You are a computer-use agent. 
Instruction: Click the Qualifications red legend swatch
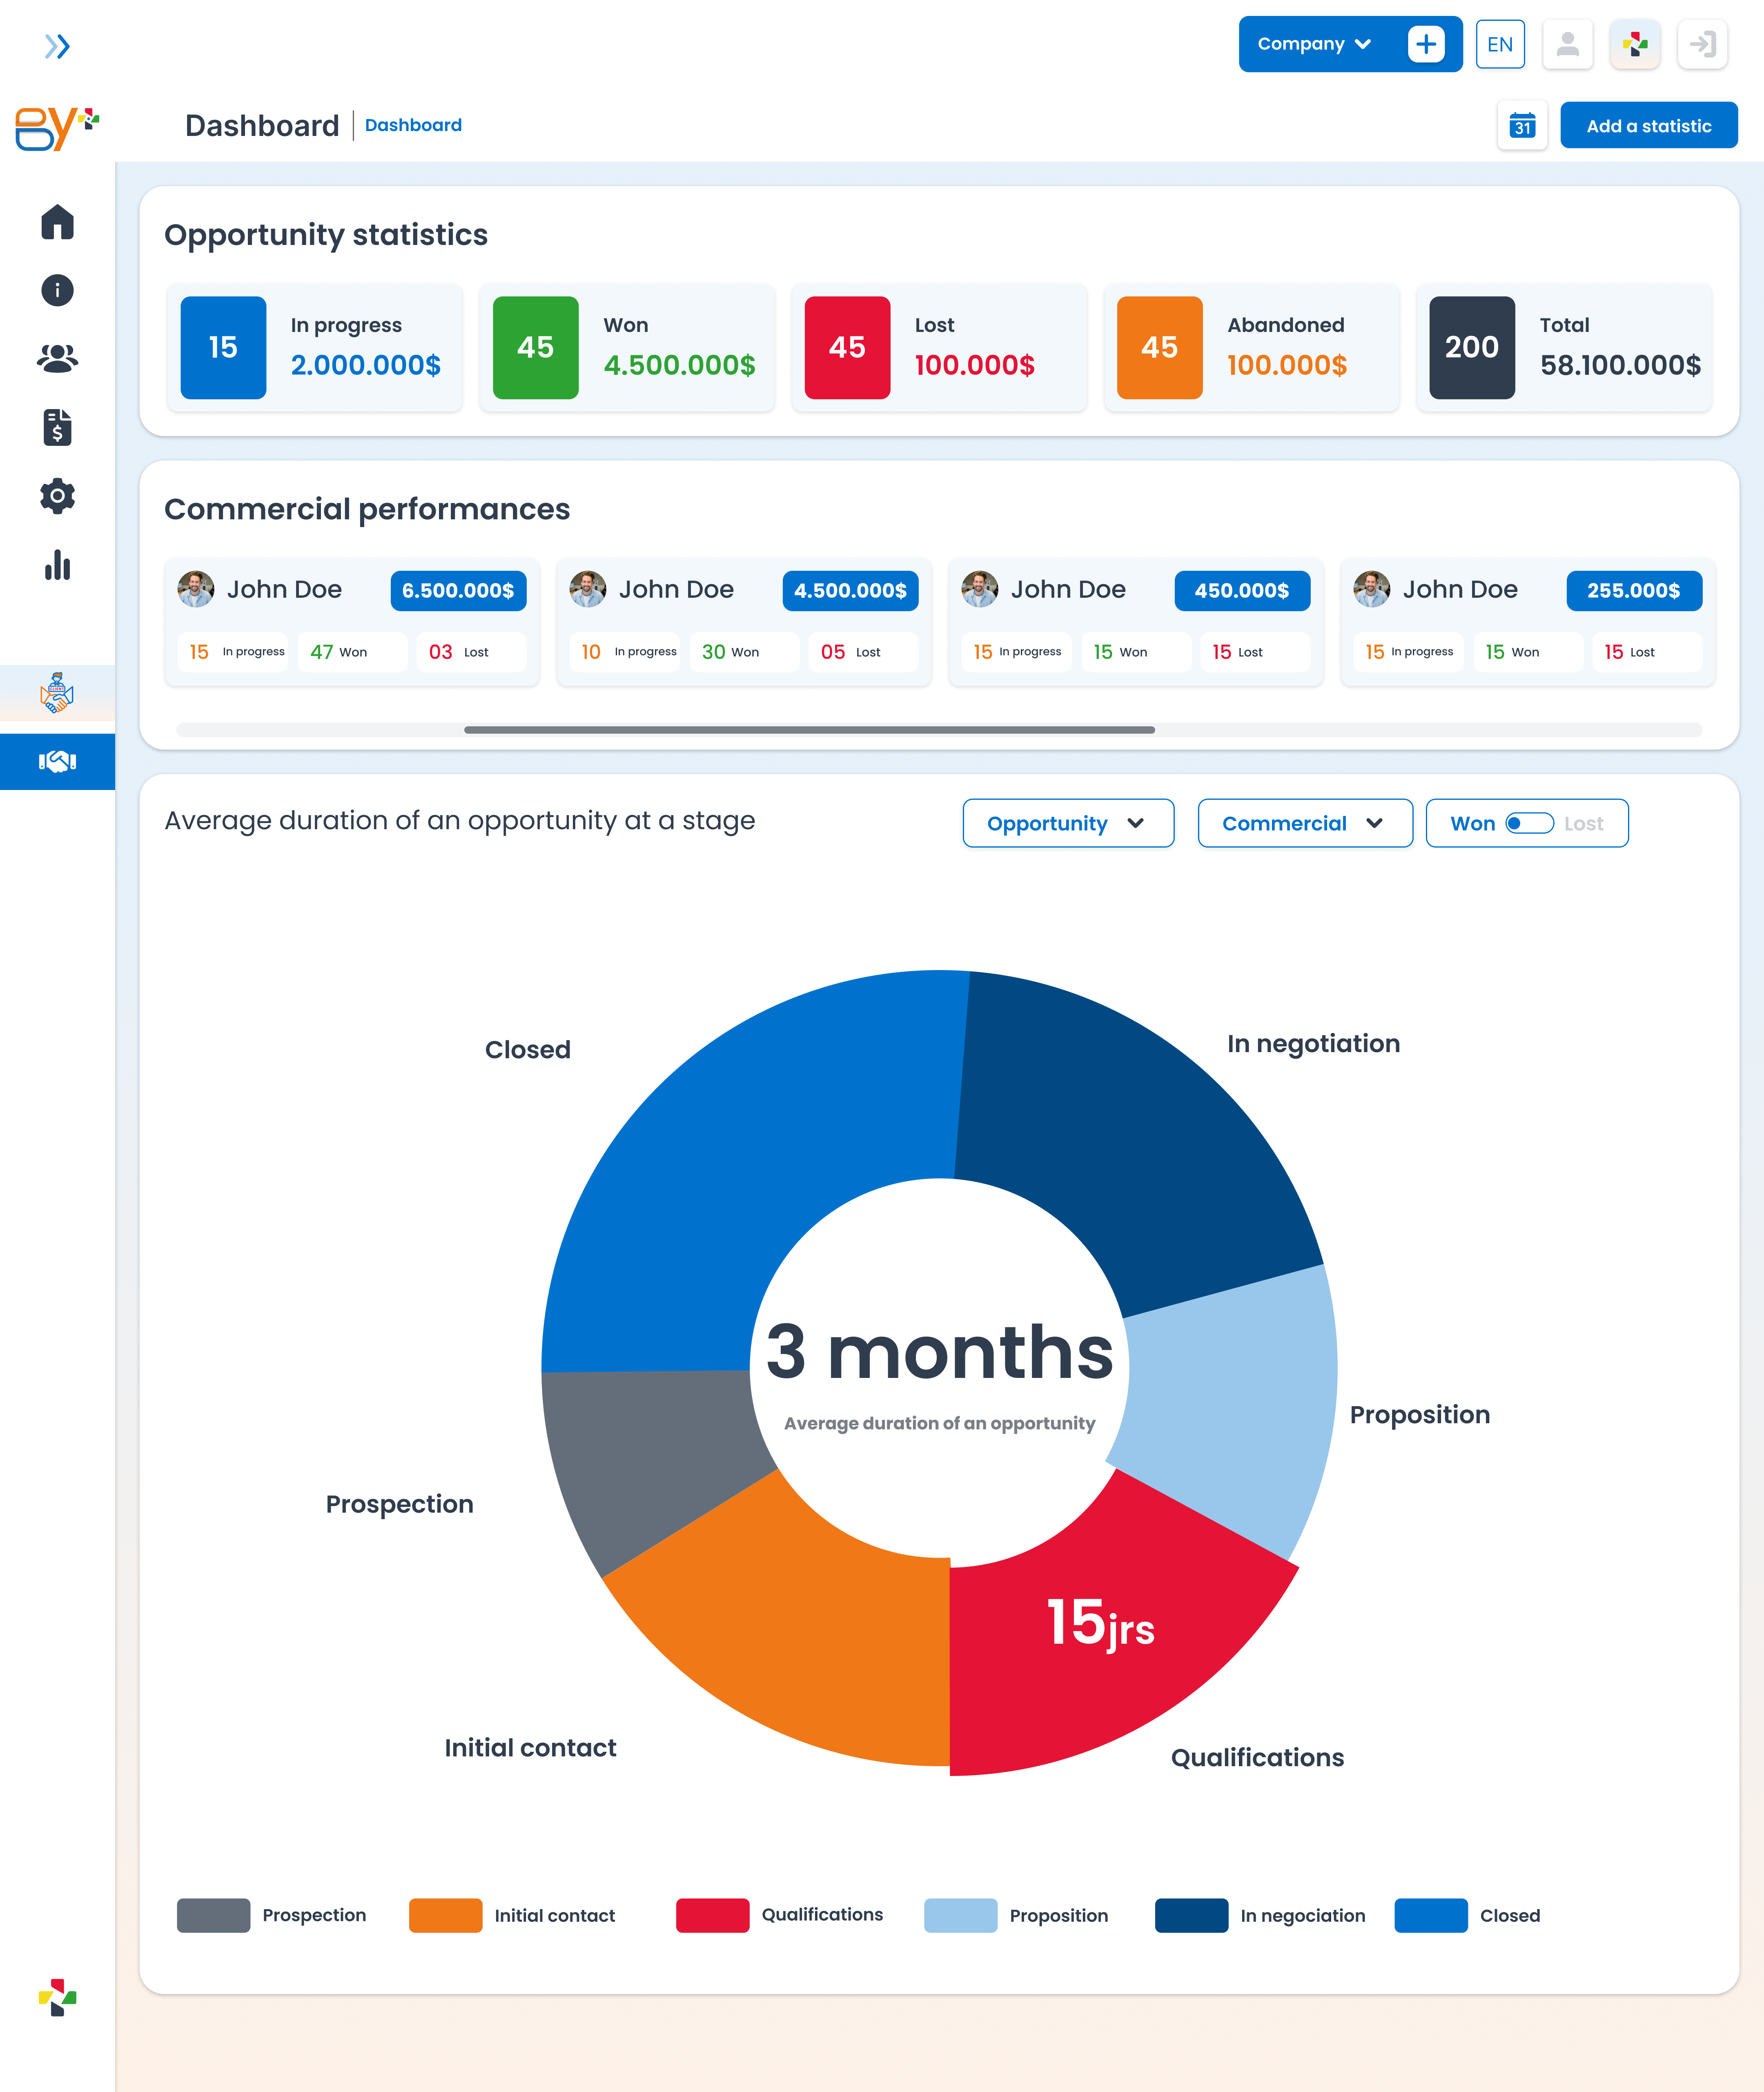tap(712, 1915)
